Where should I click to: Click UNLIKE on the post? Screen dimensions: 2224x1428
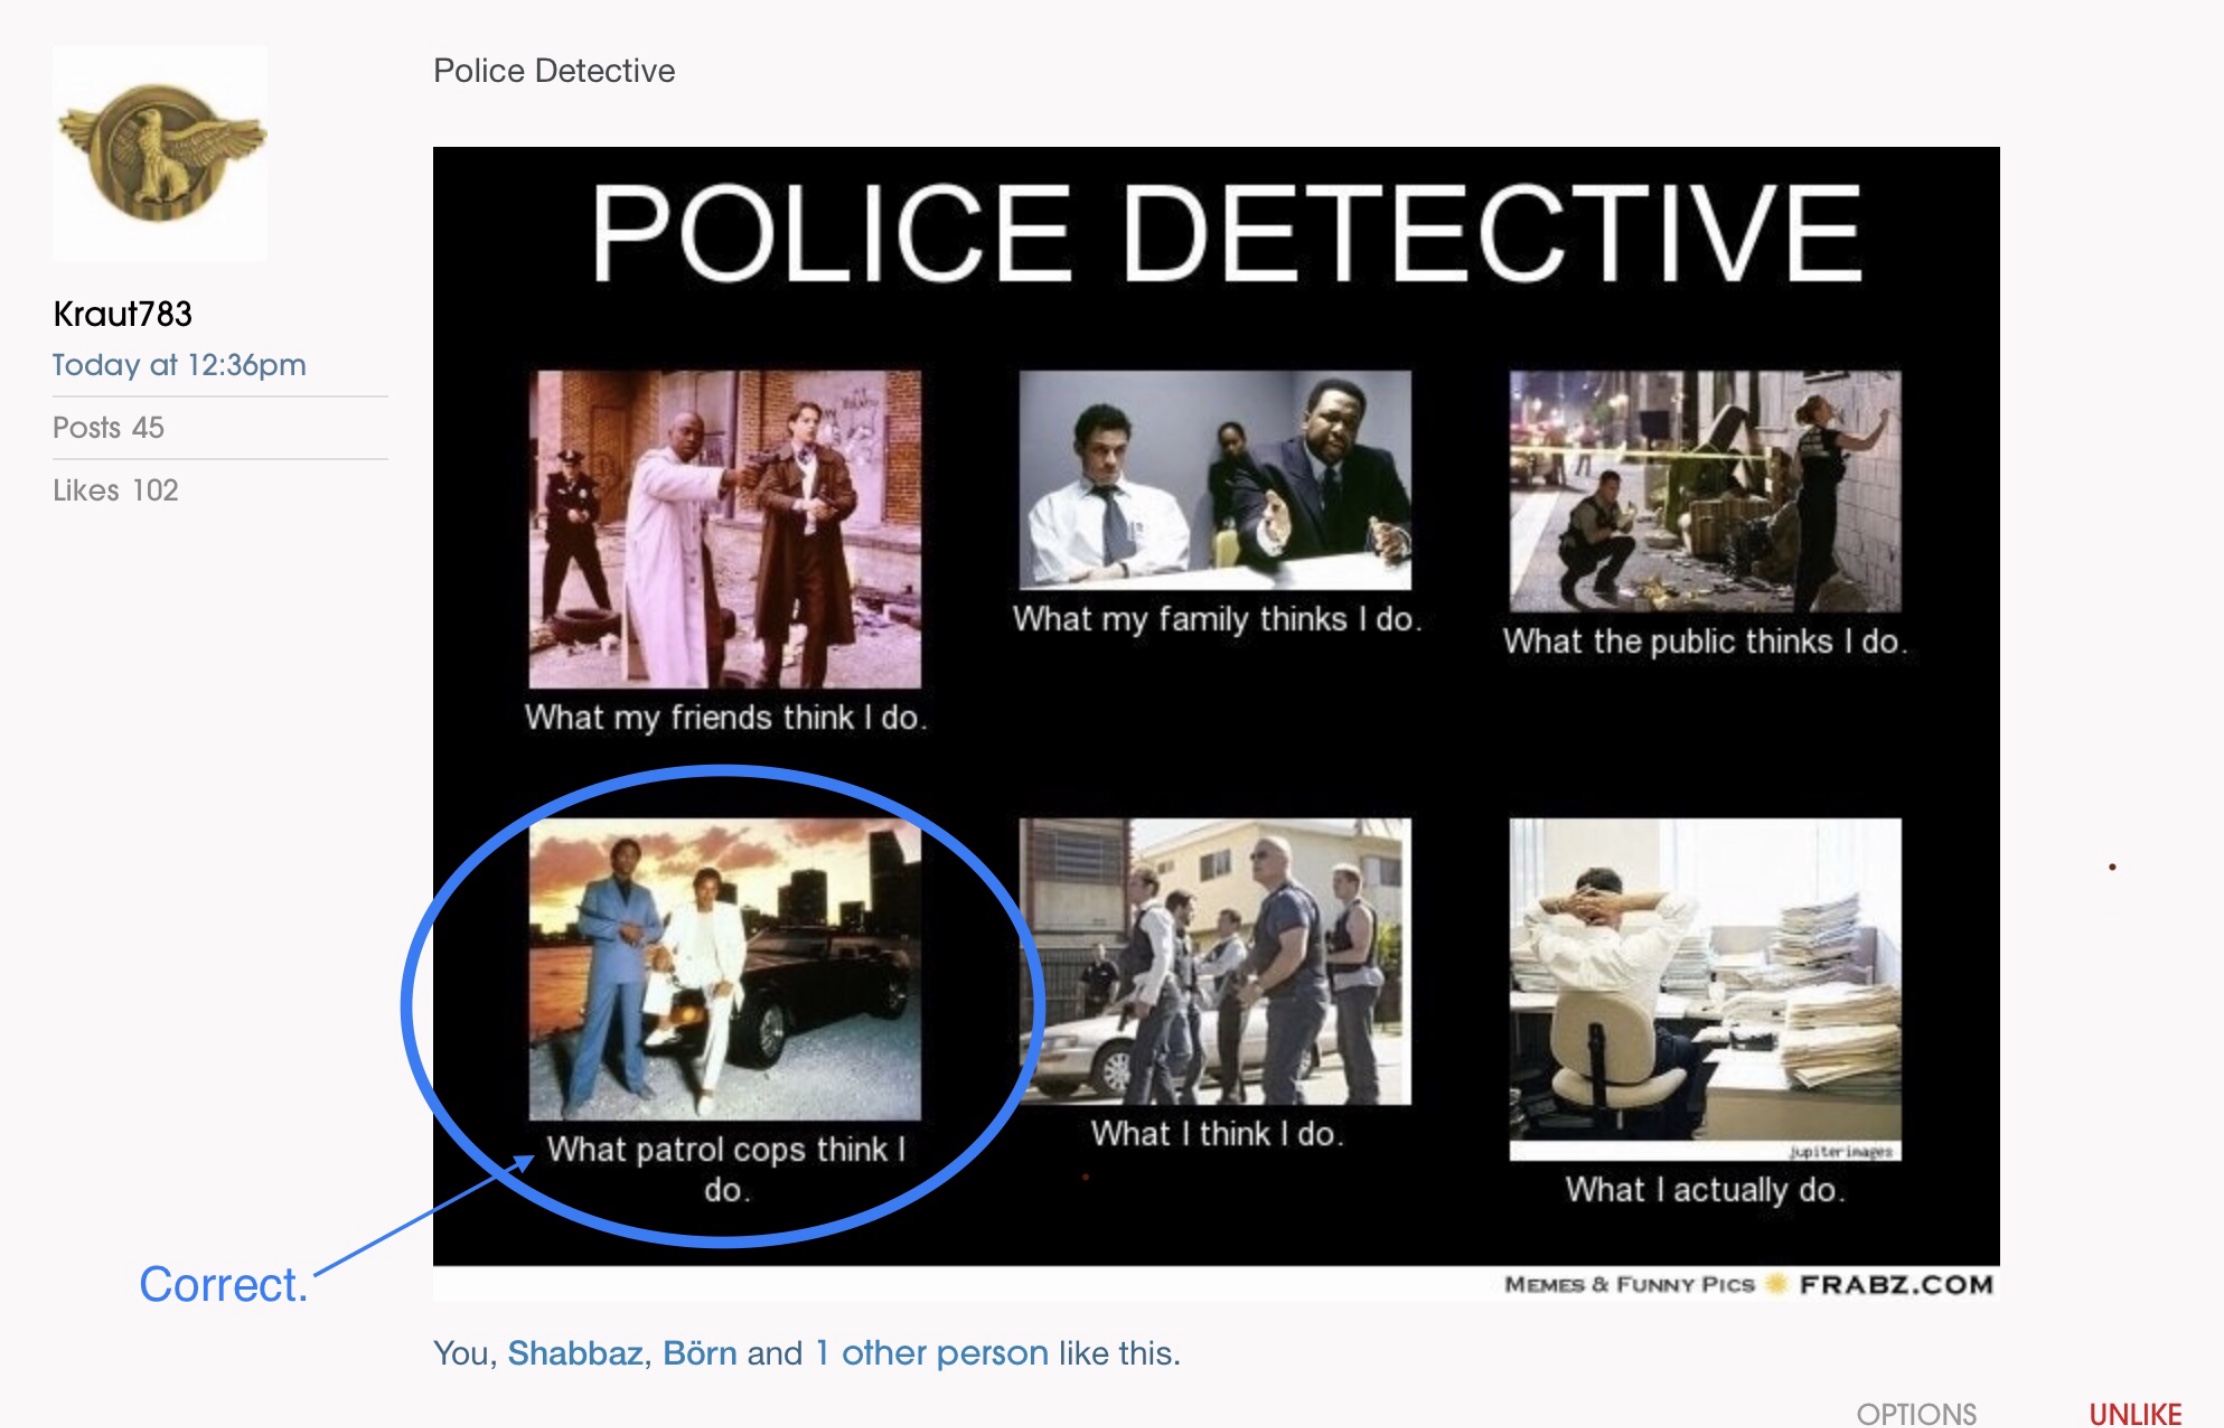(2136, 1414)
